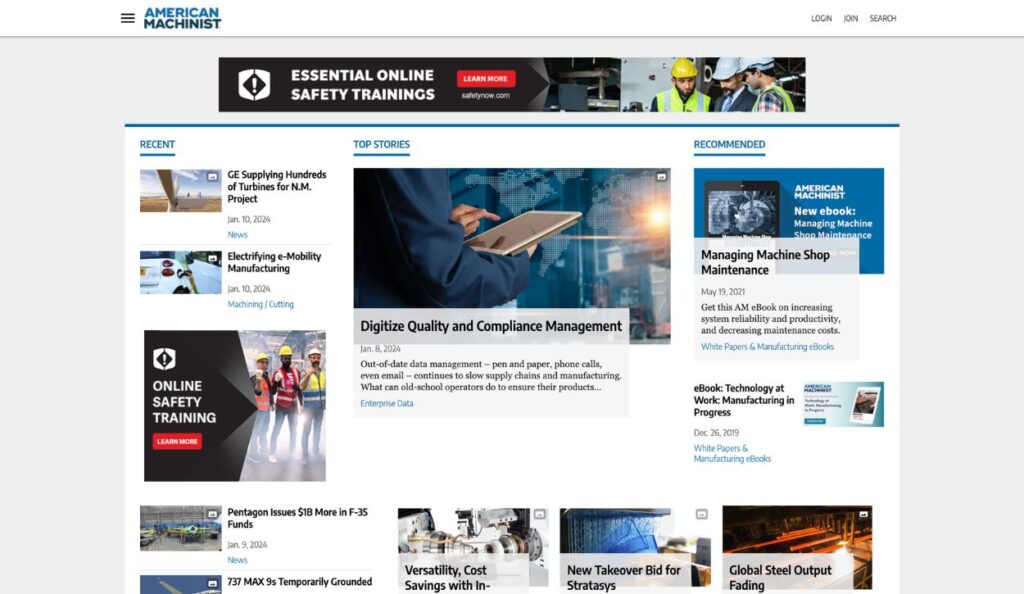
Task: Switch to the TOP STORIES section header
Action: point(381,144)
